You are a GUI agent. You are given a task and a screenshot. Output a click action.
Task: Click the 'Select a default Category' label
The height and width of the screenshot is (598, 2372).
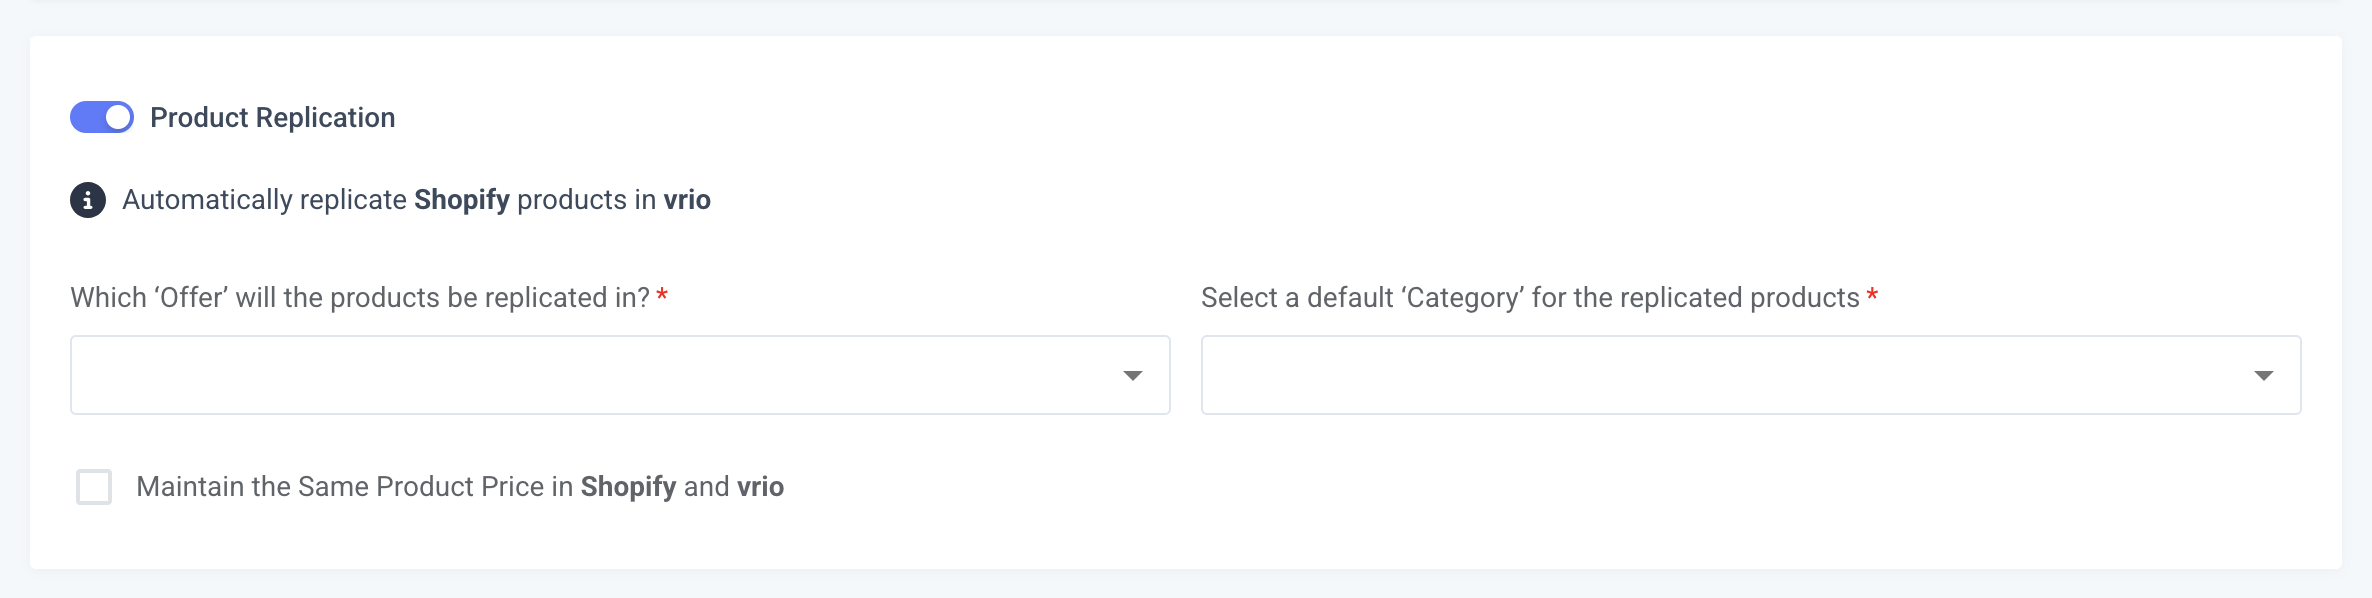(x=1530, y=298)
